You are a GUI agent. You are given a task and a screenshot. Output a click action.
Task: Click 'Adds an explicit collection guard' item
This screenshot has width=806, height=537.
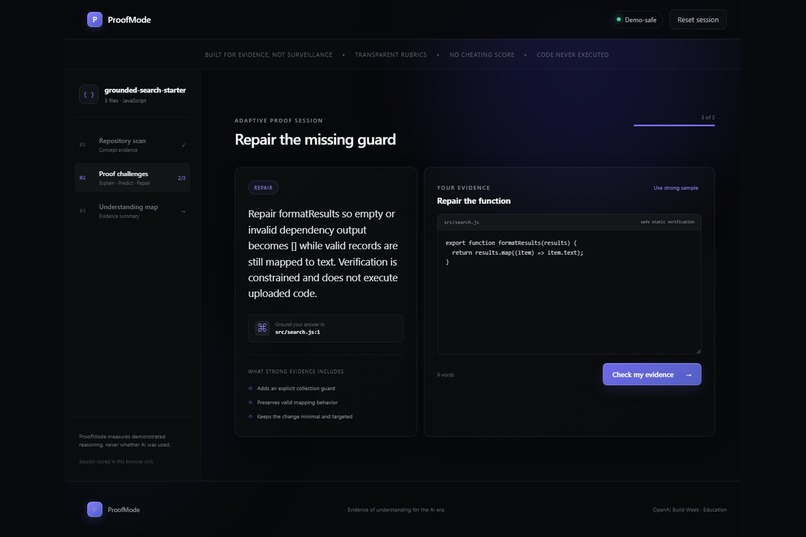tap(296, 388)
